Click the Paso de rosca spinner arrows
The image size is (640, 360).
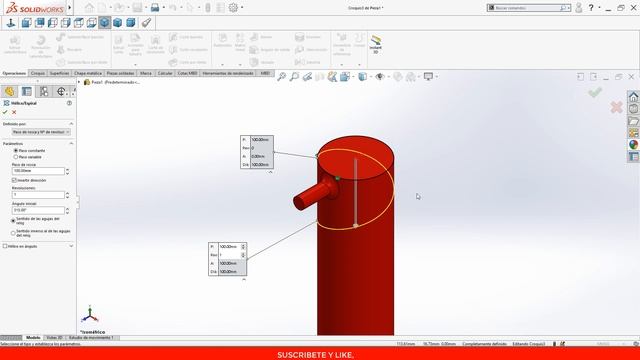[x=67, y=171]
